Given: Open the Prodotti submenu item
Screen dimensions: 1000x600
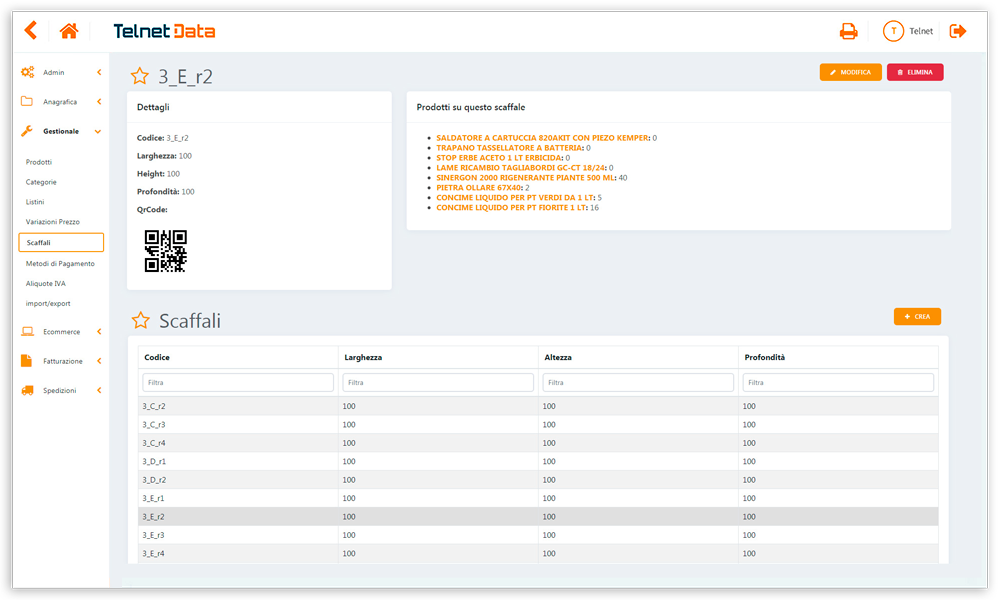Looking at the screenshot, I should tap(39, 162).
